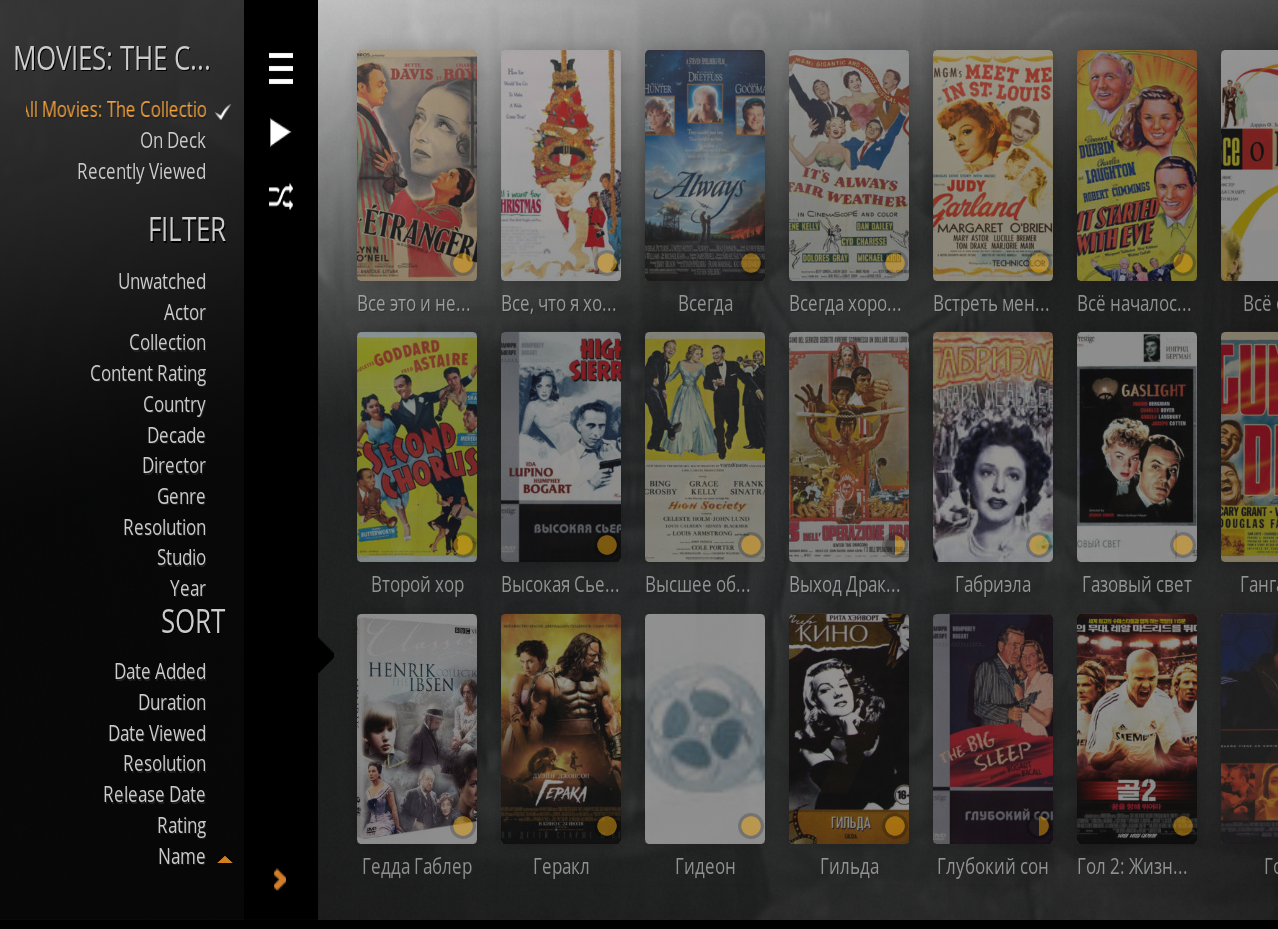Sort movies by Date Viewed
The width and height of the screenshot is (1278, 929).
click(x=157, y=734)
